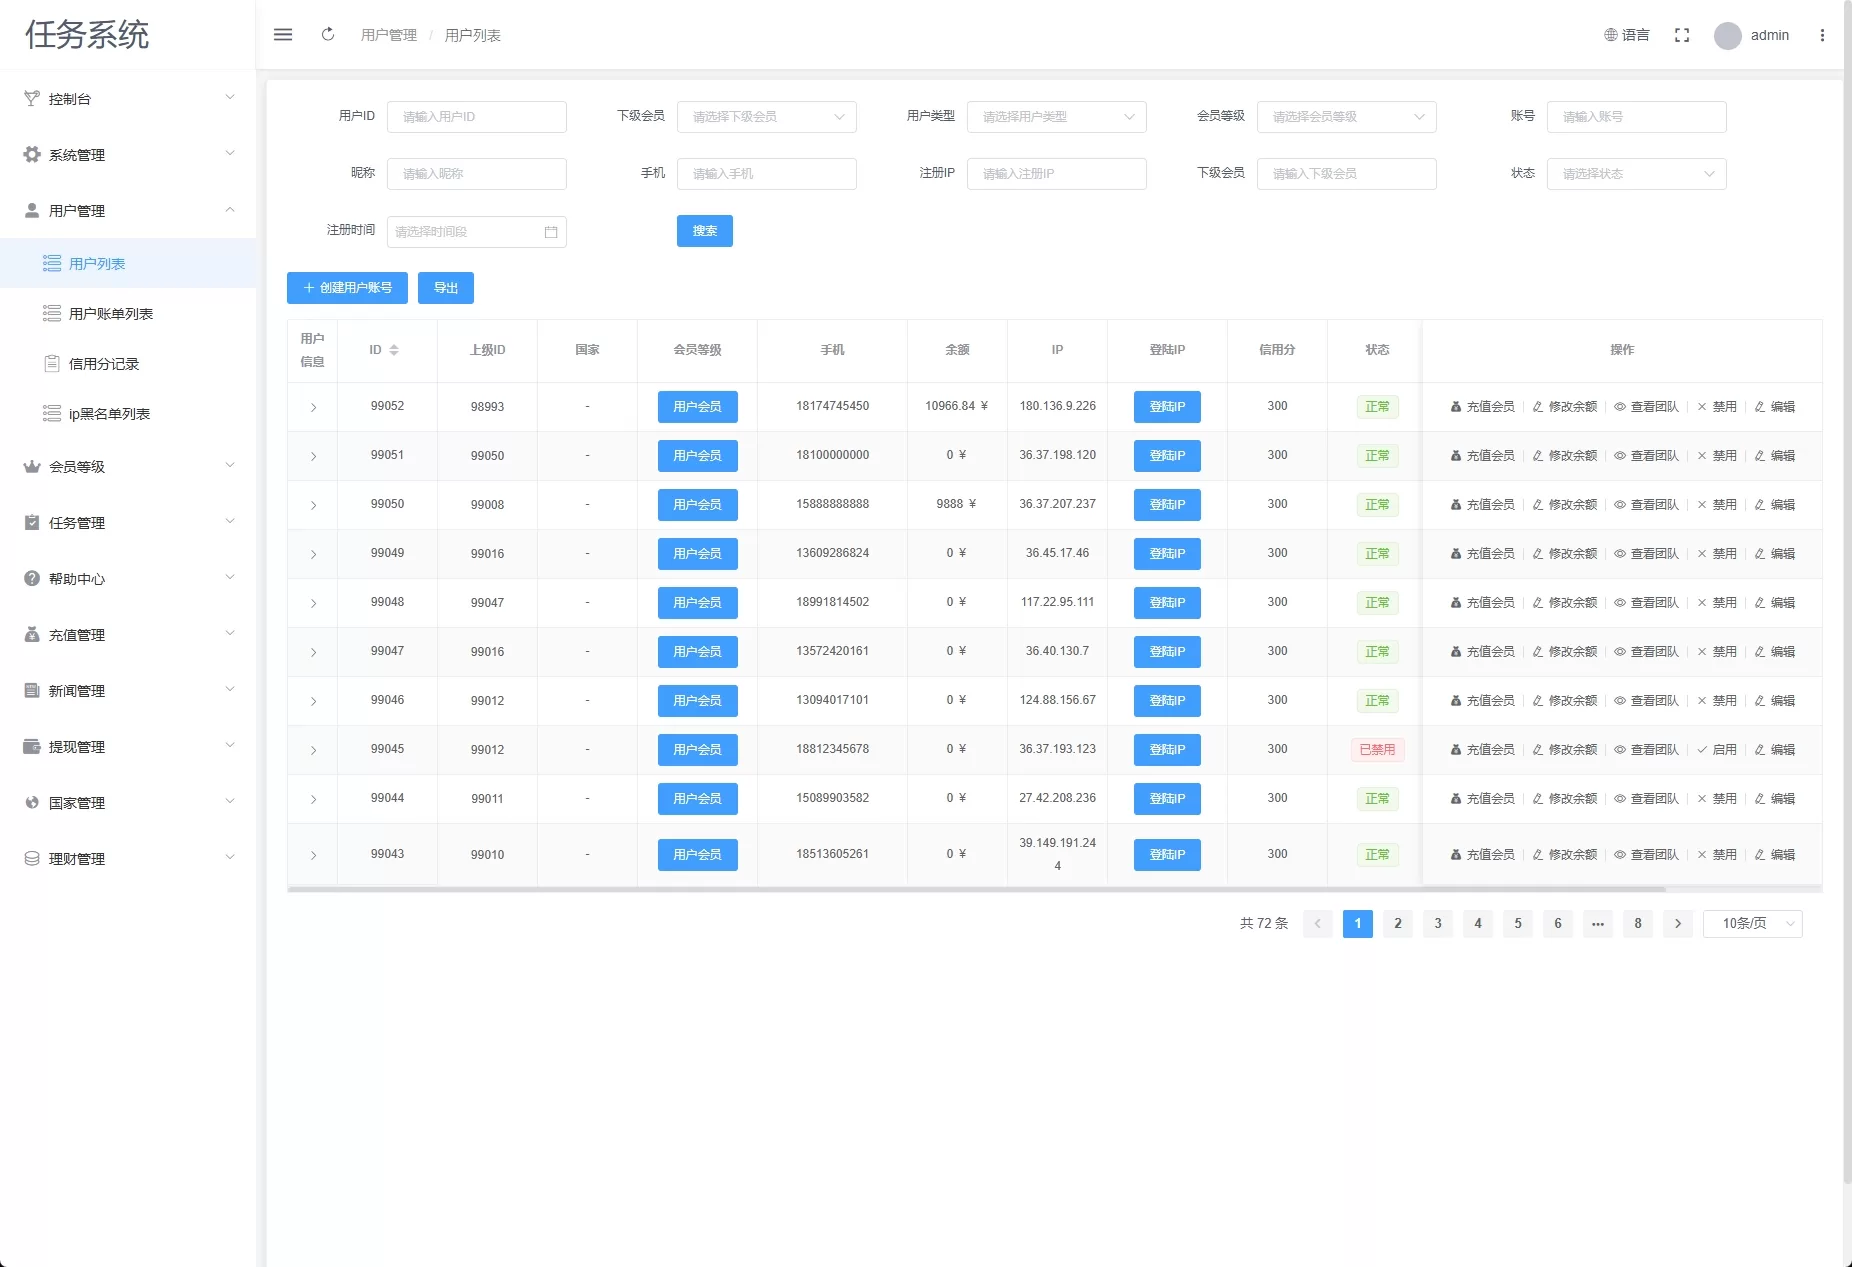Click the hamburger menu collapse icon
This screenshot has height=1267, width=1852.
pyautogui.click(x=283, y=35)
